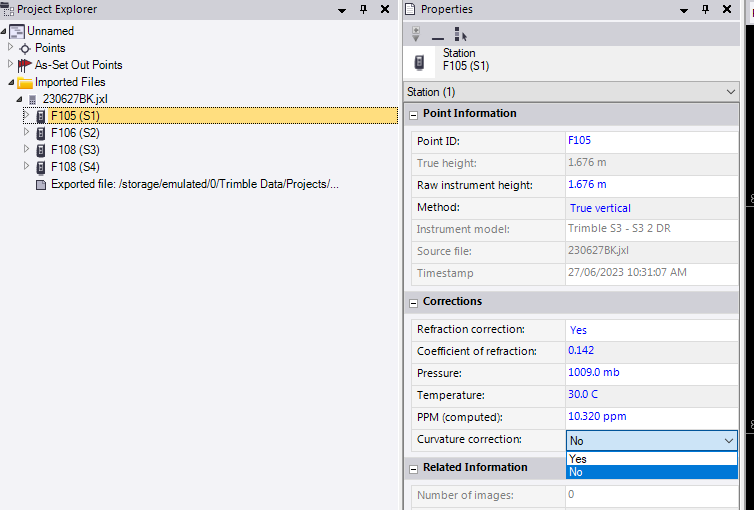This screenshot has height=510, width=754.
Task: Click the Imported Files folder icon
Action: tap(25, 82)
